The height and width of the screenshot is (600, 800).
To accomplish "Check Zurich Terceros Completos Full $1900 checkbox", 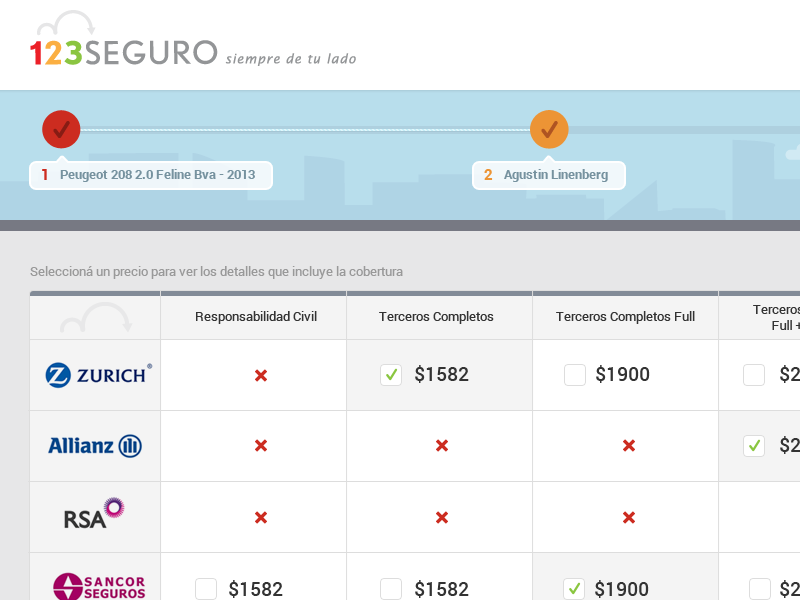I will point(575,375).
